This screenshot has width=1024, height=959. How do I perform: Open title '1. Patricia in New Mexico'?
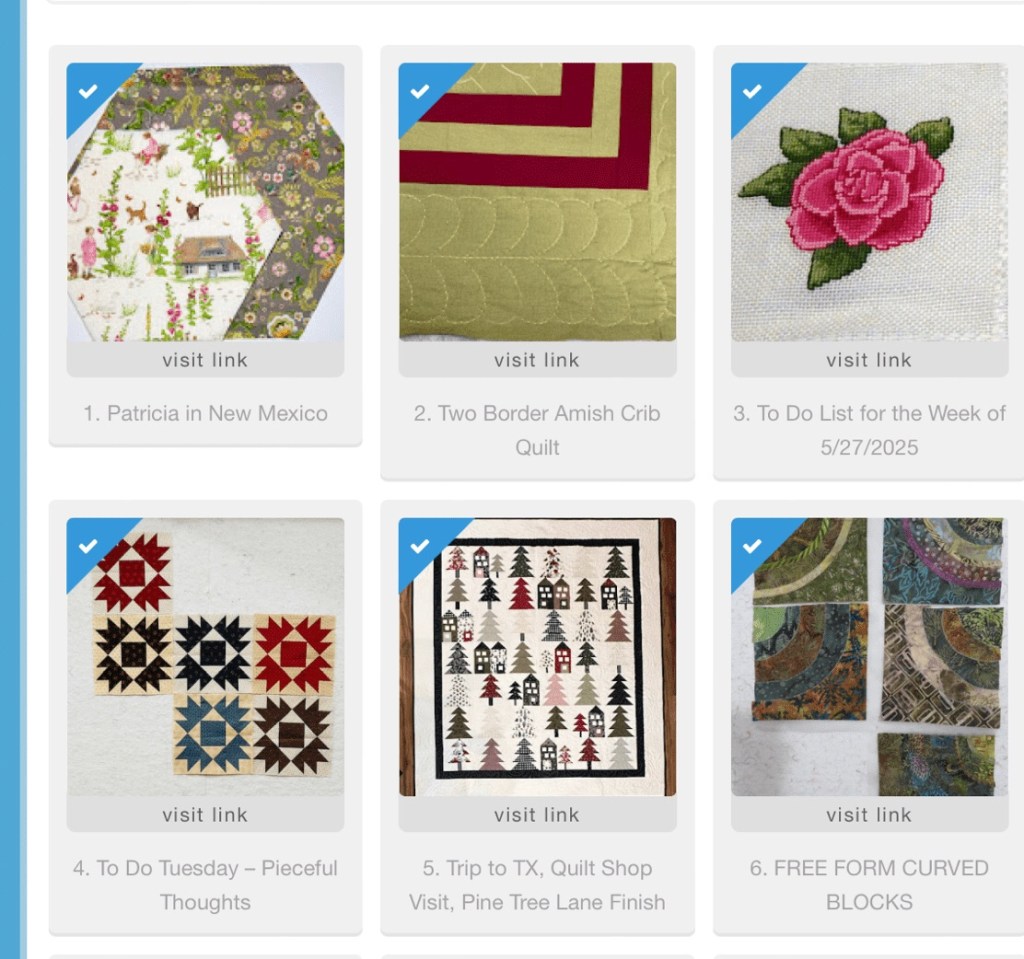click(205, 414)
